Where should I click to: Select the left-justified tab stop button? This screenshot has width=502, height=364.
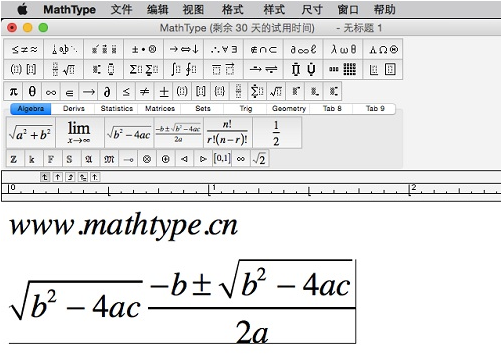pos(45,177)
